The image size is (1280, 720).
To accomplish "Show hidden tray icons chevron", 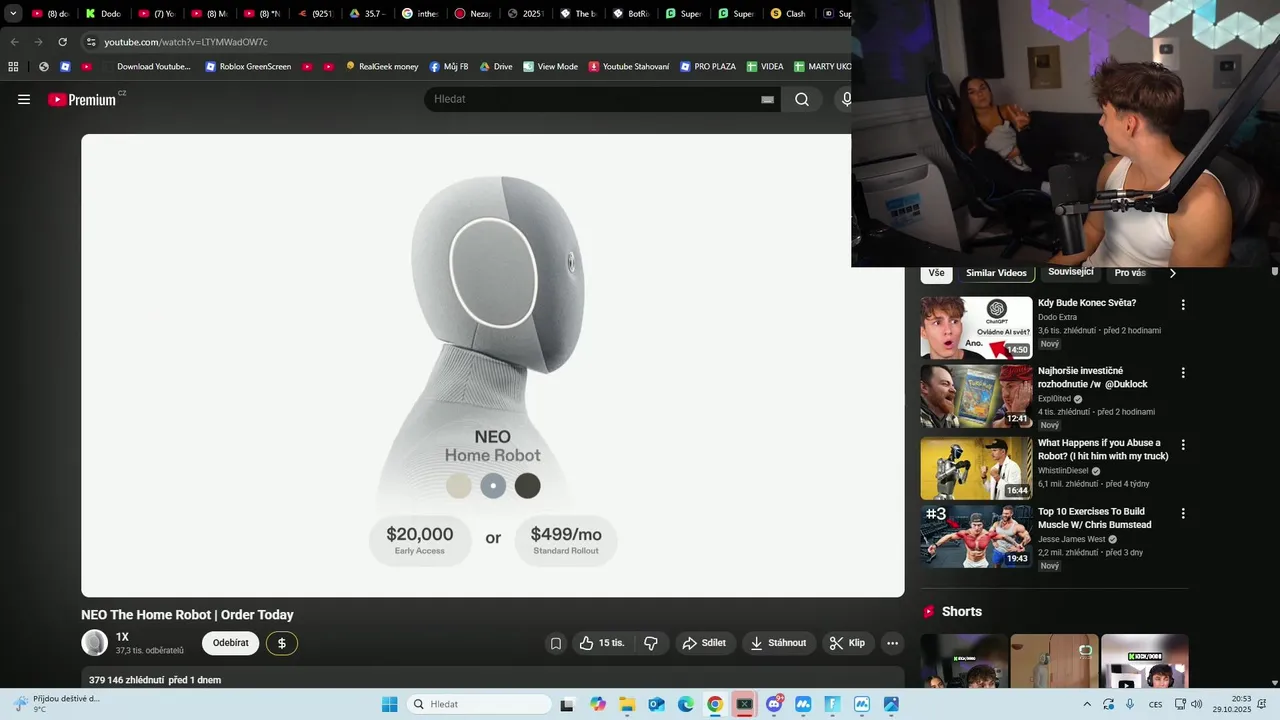I will [x=1087, y=704].
